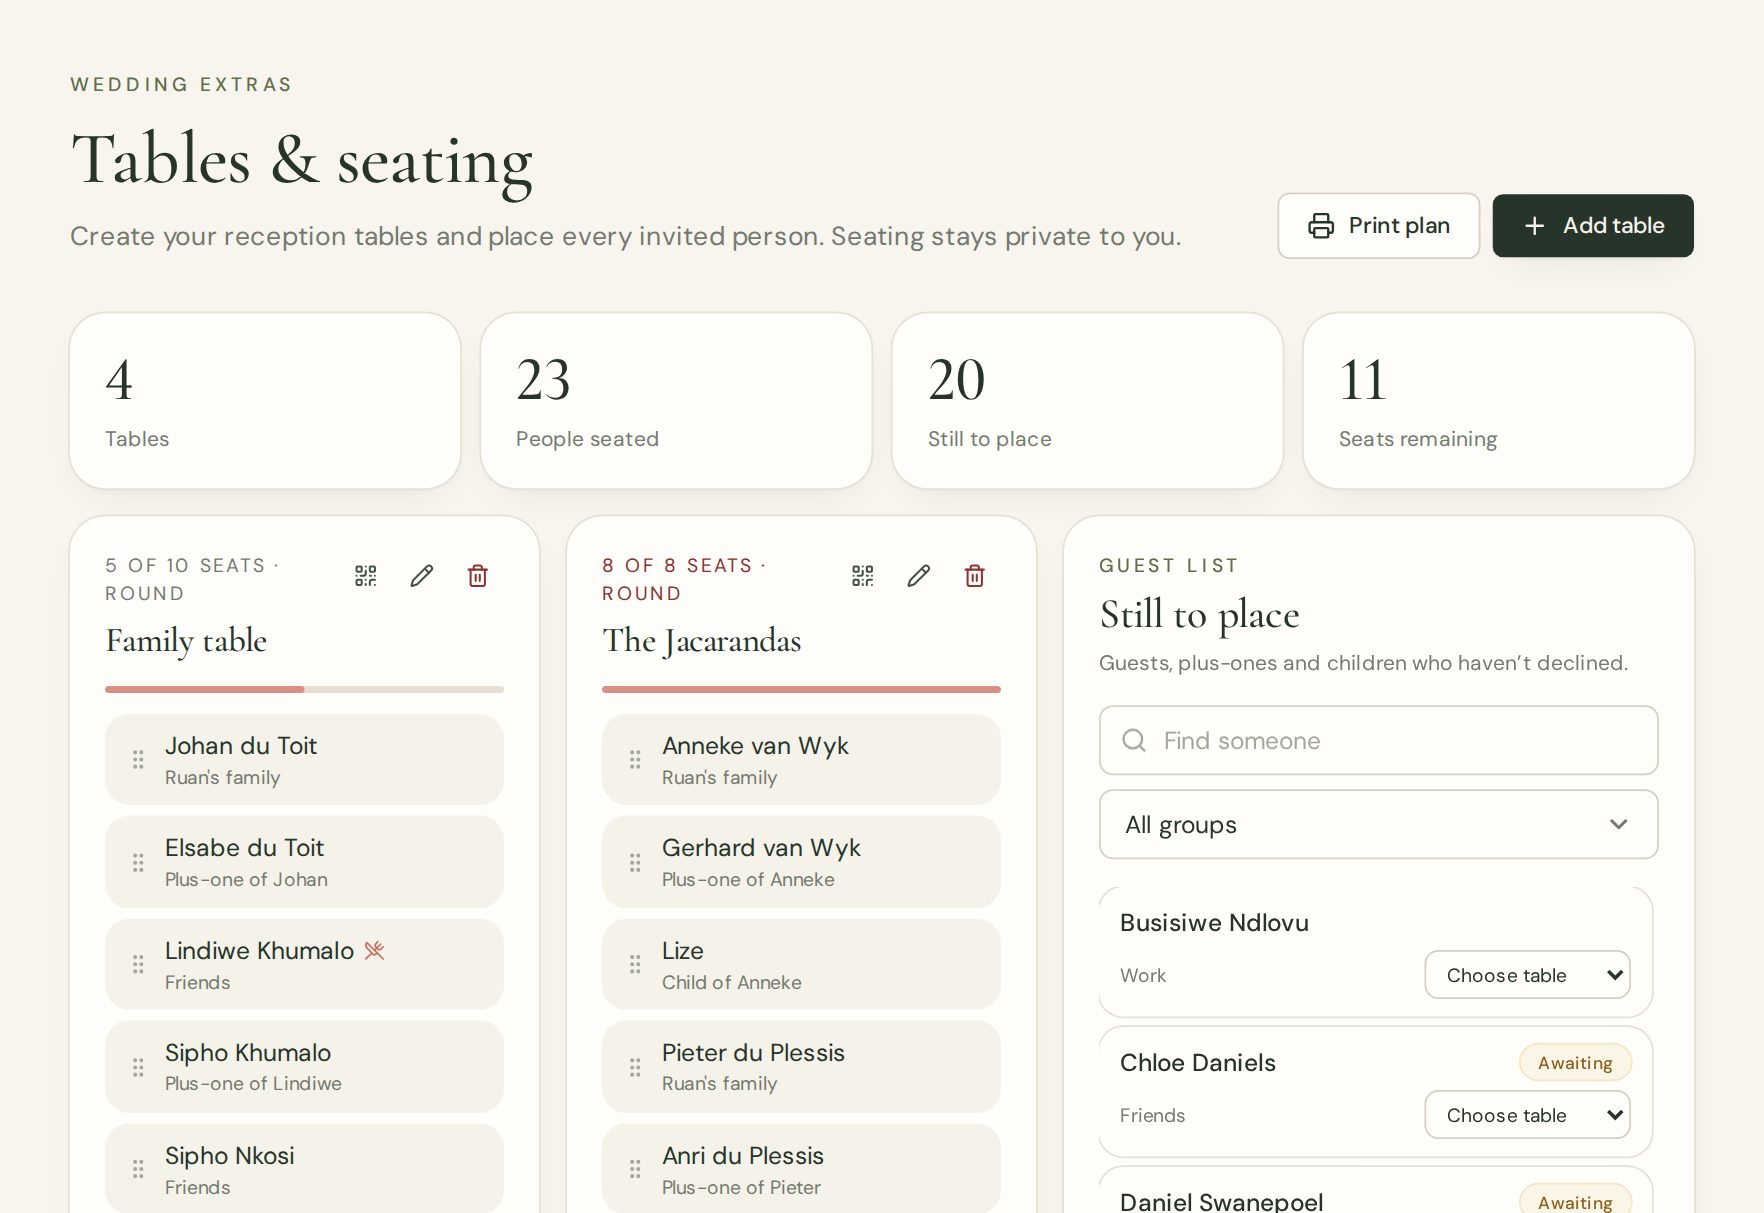1764x1213 pixels.
Task: Click drag handle beside Sipho Khumalo
Action: point(138,1067)
